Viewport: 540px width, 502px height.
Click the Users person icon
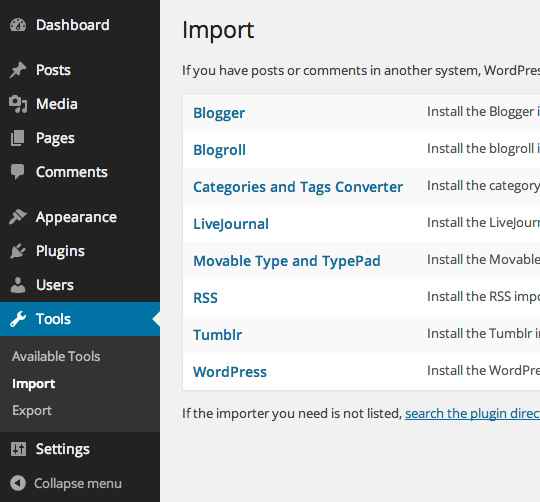[x=18, y=285]
